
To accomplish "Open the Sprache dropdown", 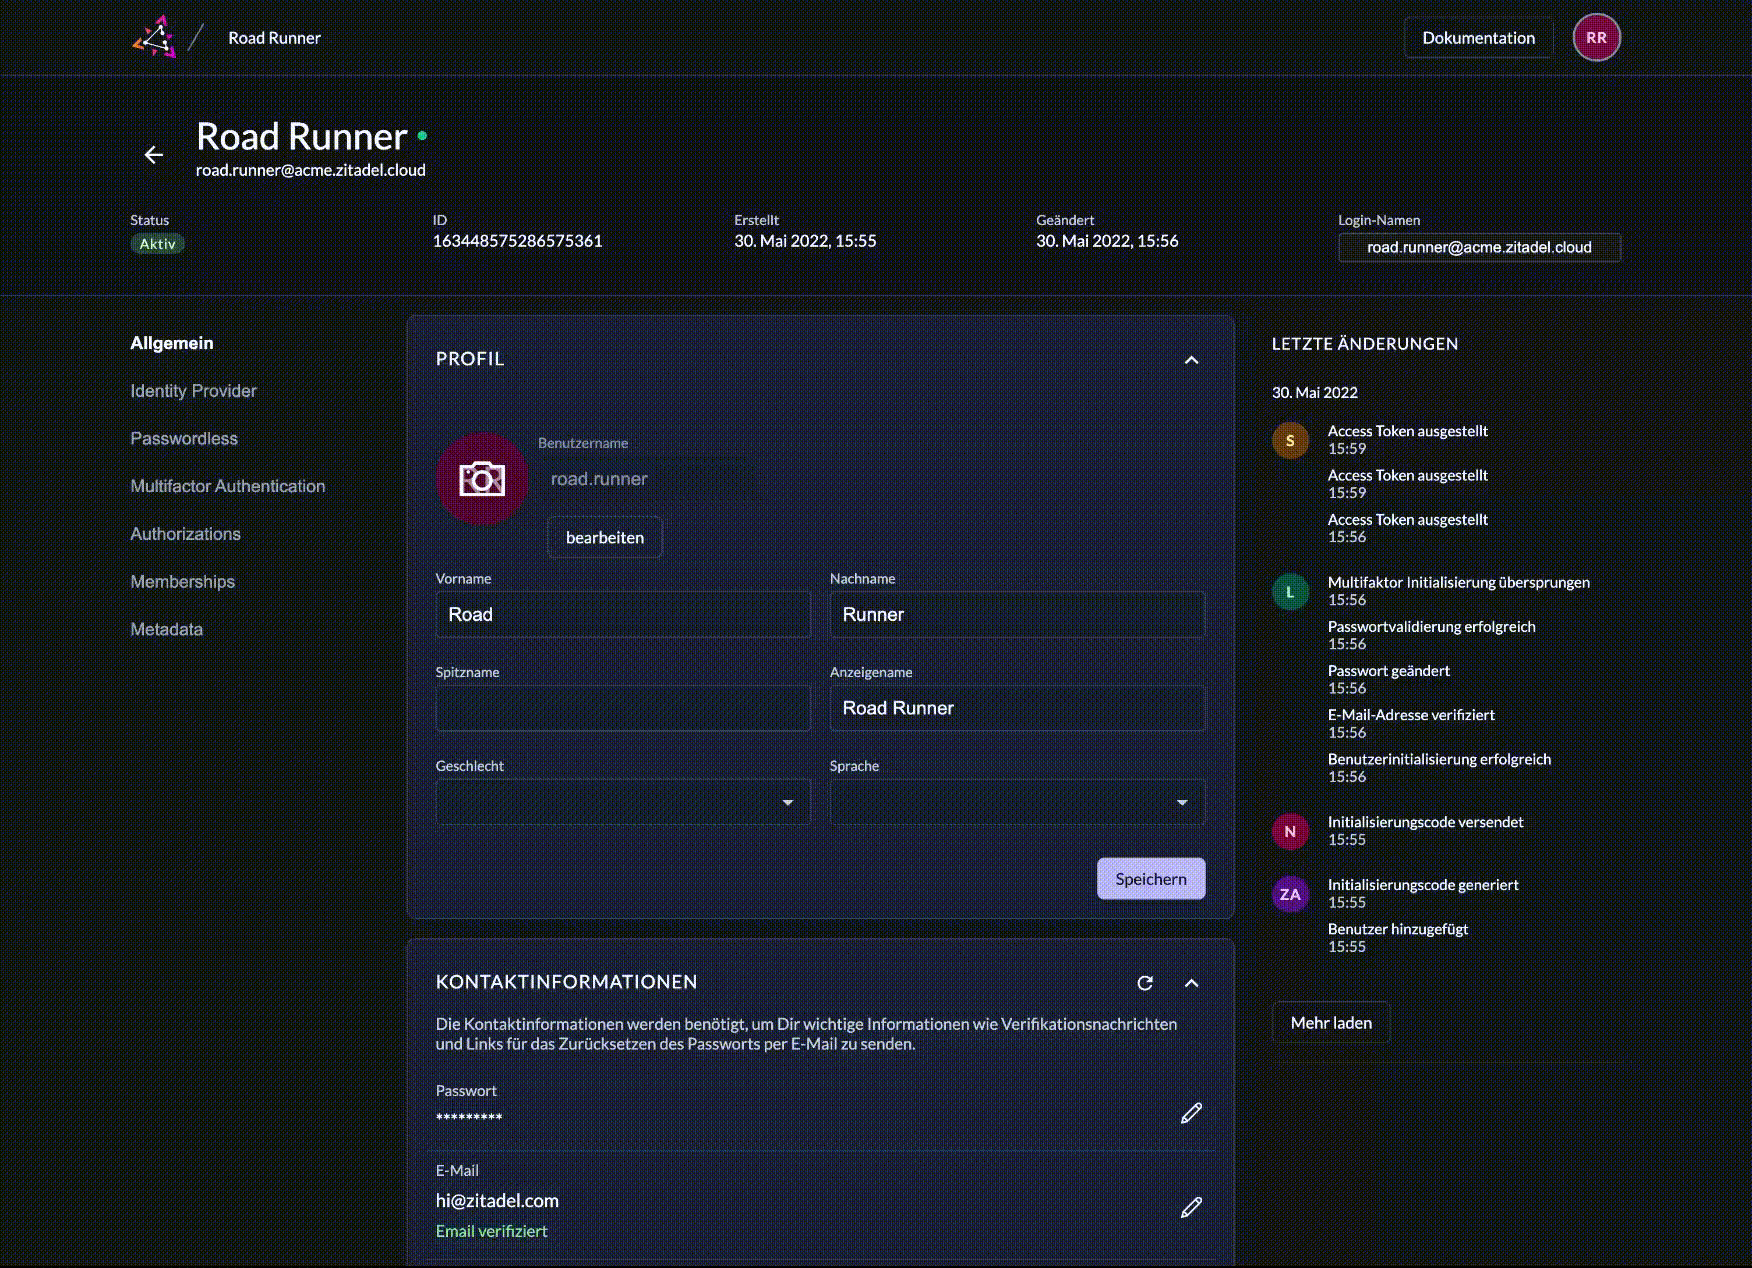I will click(1017, 802).
